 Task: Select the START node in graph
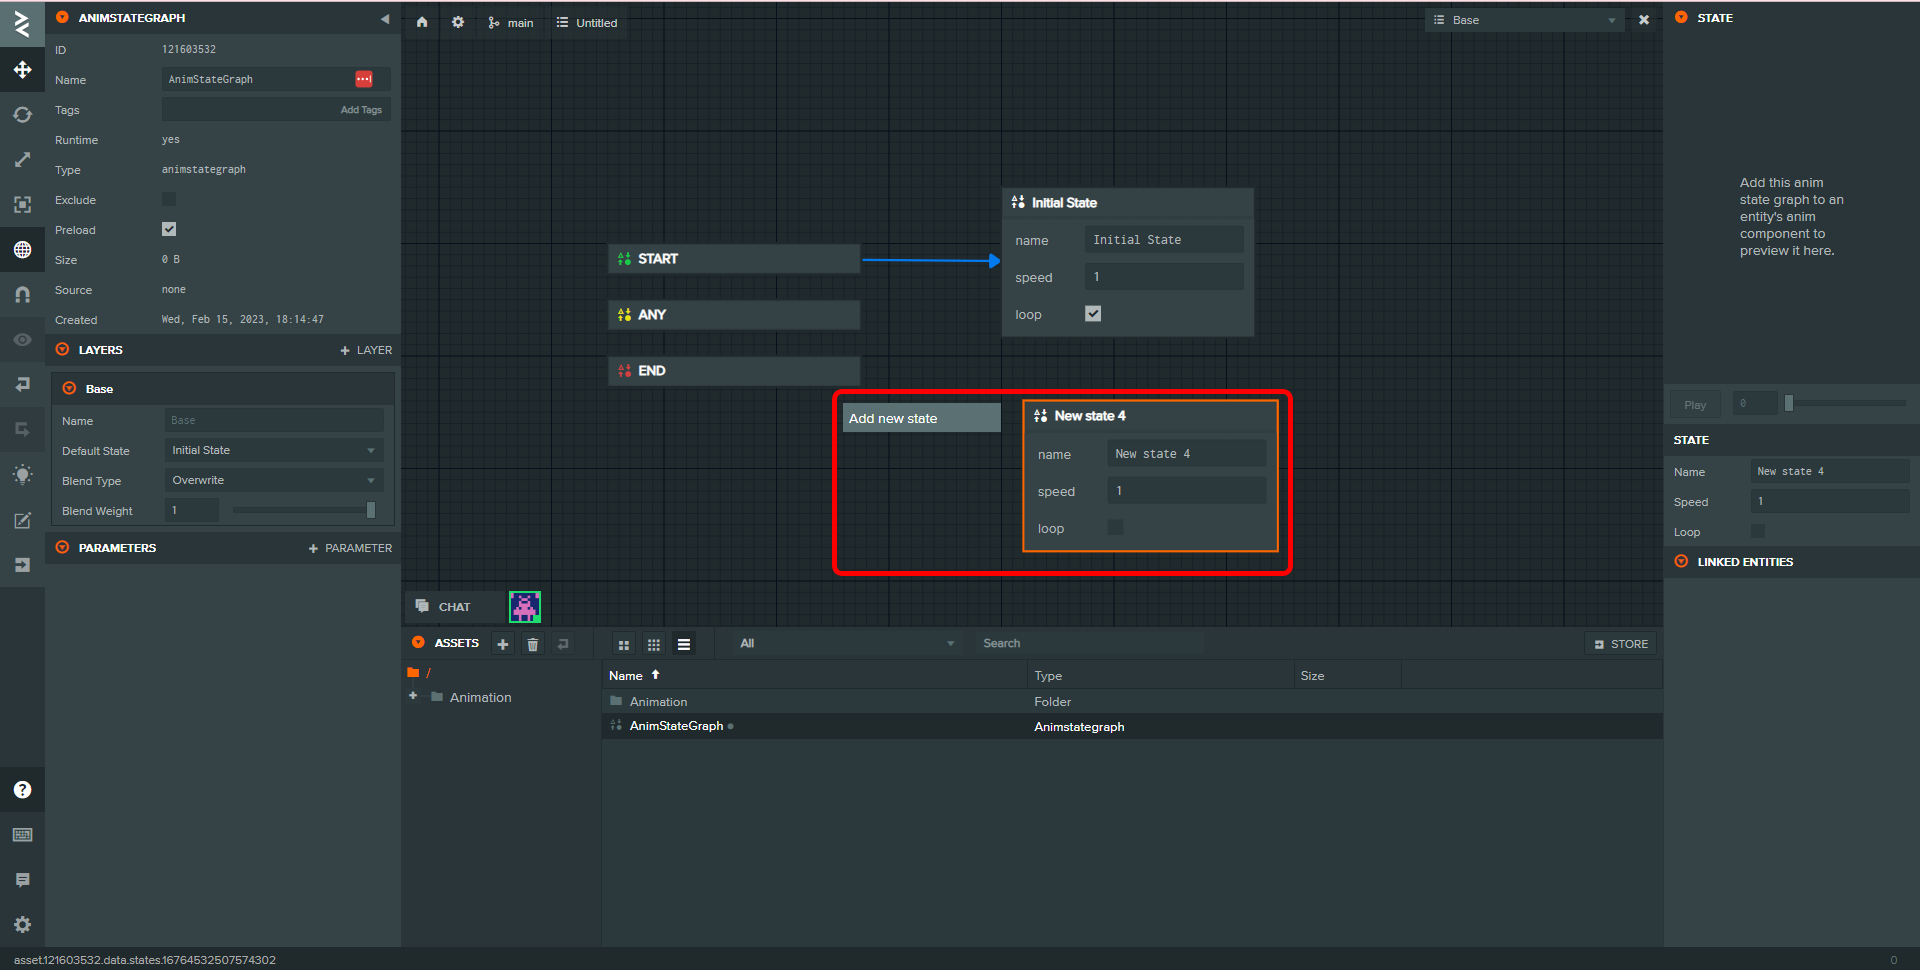tap(734, 258)
